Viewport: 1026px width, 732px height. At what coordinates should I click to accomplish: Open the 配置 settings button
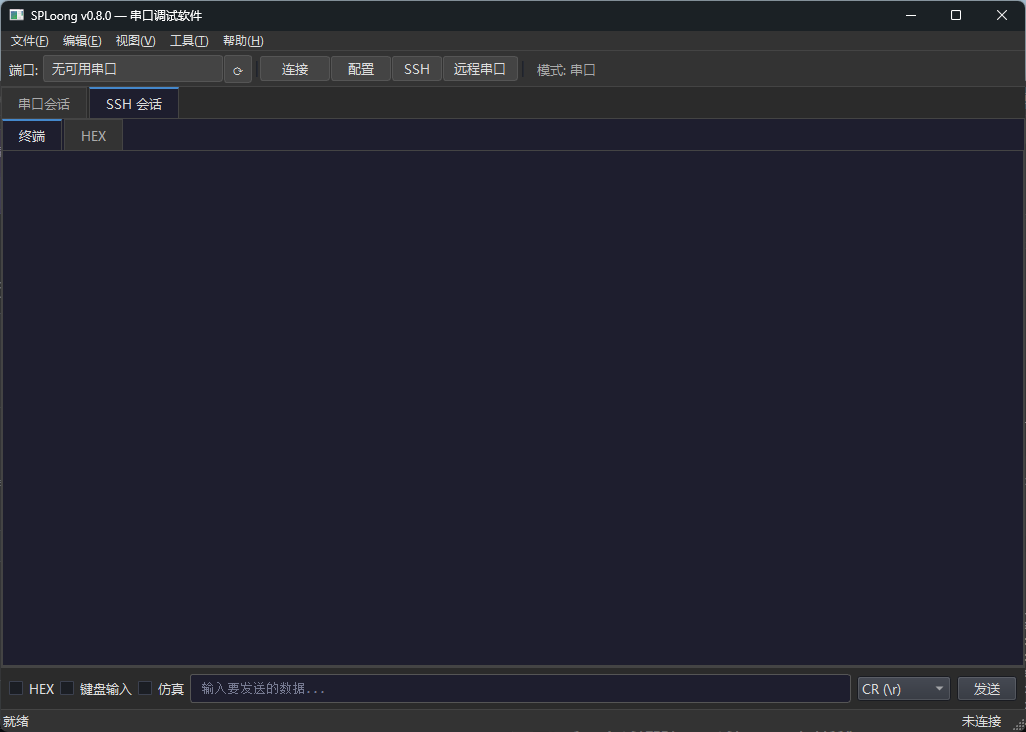pyautogui.click(x=361, y=69)
